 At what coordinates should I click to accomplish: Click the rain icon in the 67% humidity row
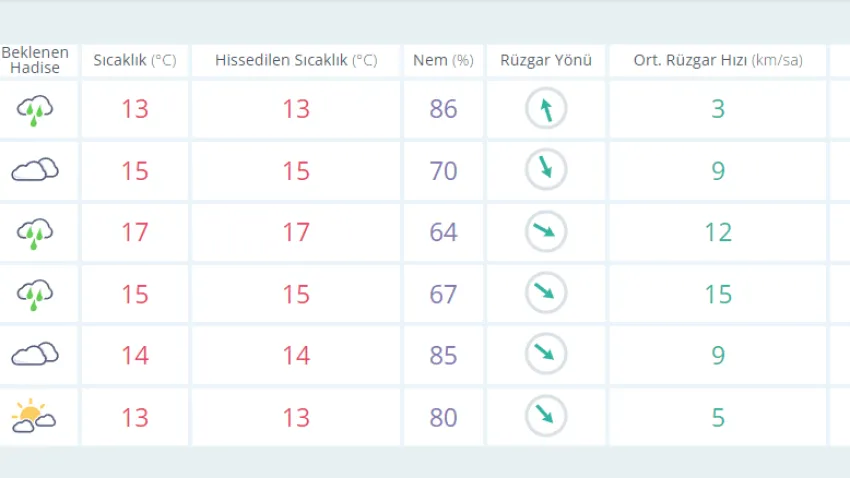click(x=35, y=294)
